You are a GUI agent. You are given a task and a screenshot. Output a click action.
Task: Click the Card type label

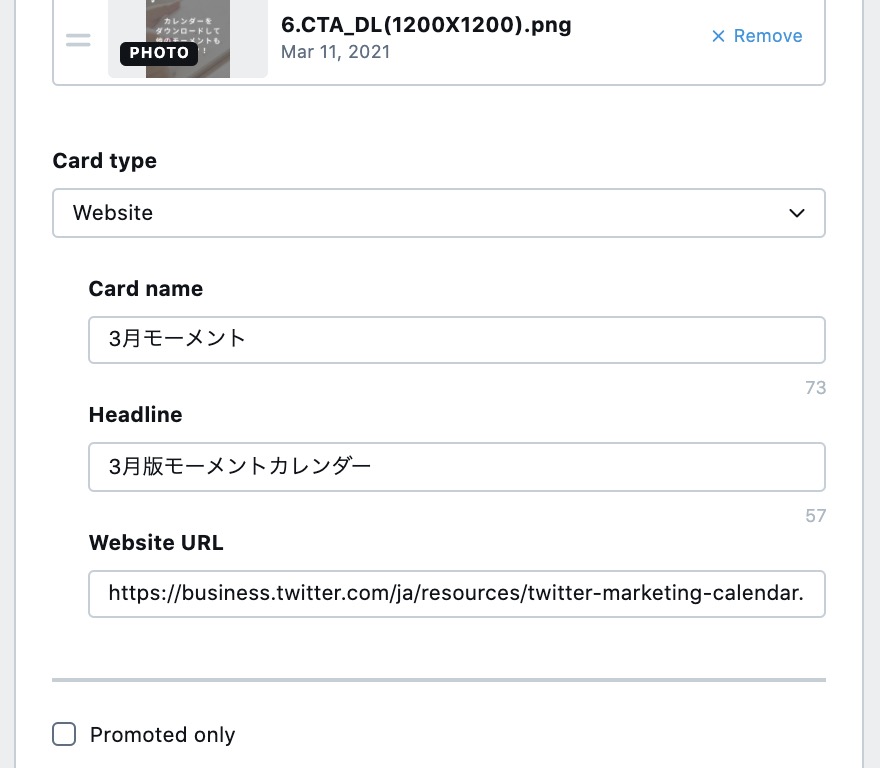point(105,161)
